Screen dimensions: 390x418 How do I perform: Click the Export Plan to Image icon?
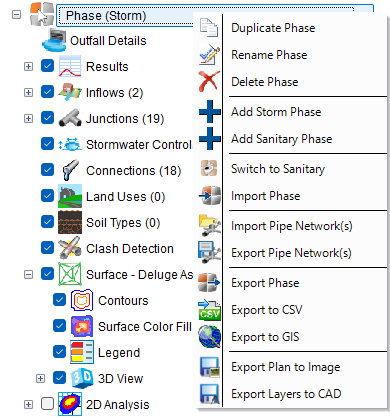[210, 367]
